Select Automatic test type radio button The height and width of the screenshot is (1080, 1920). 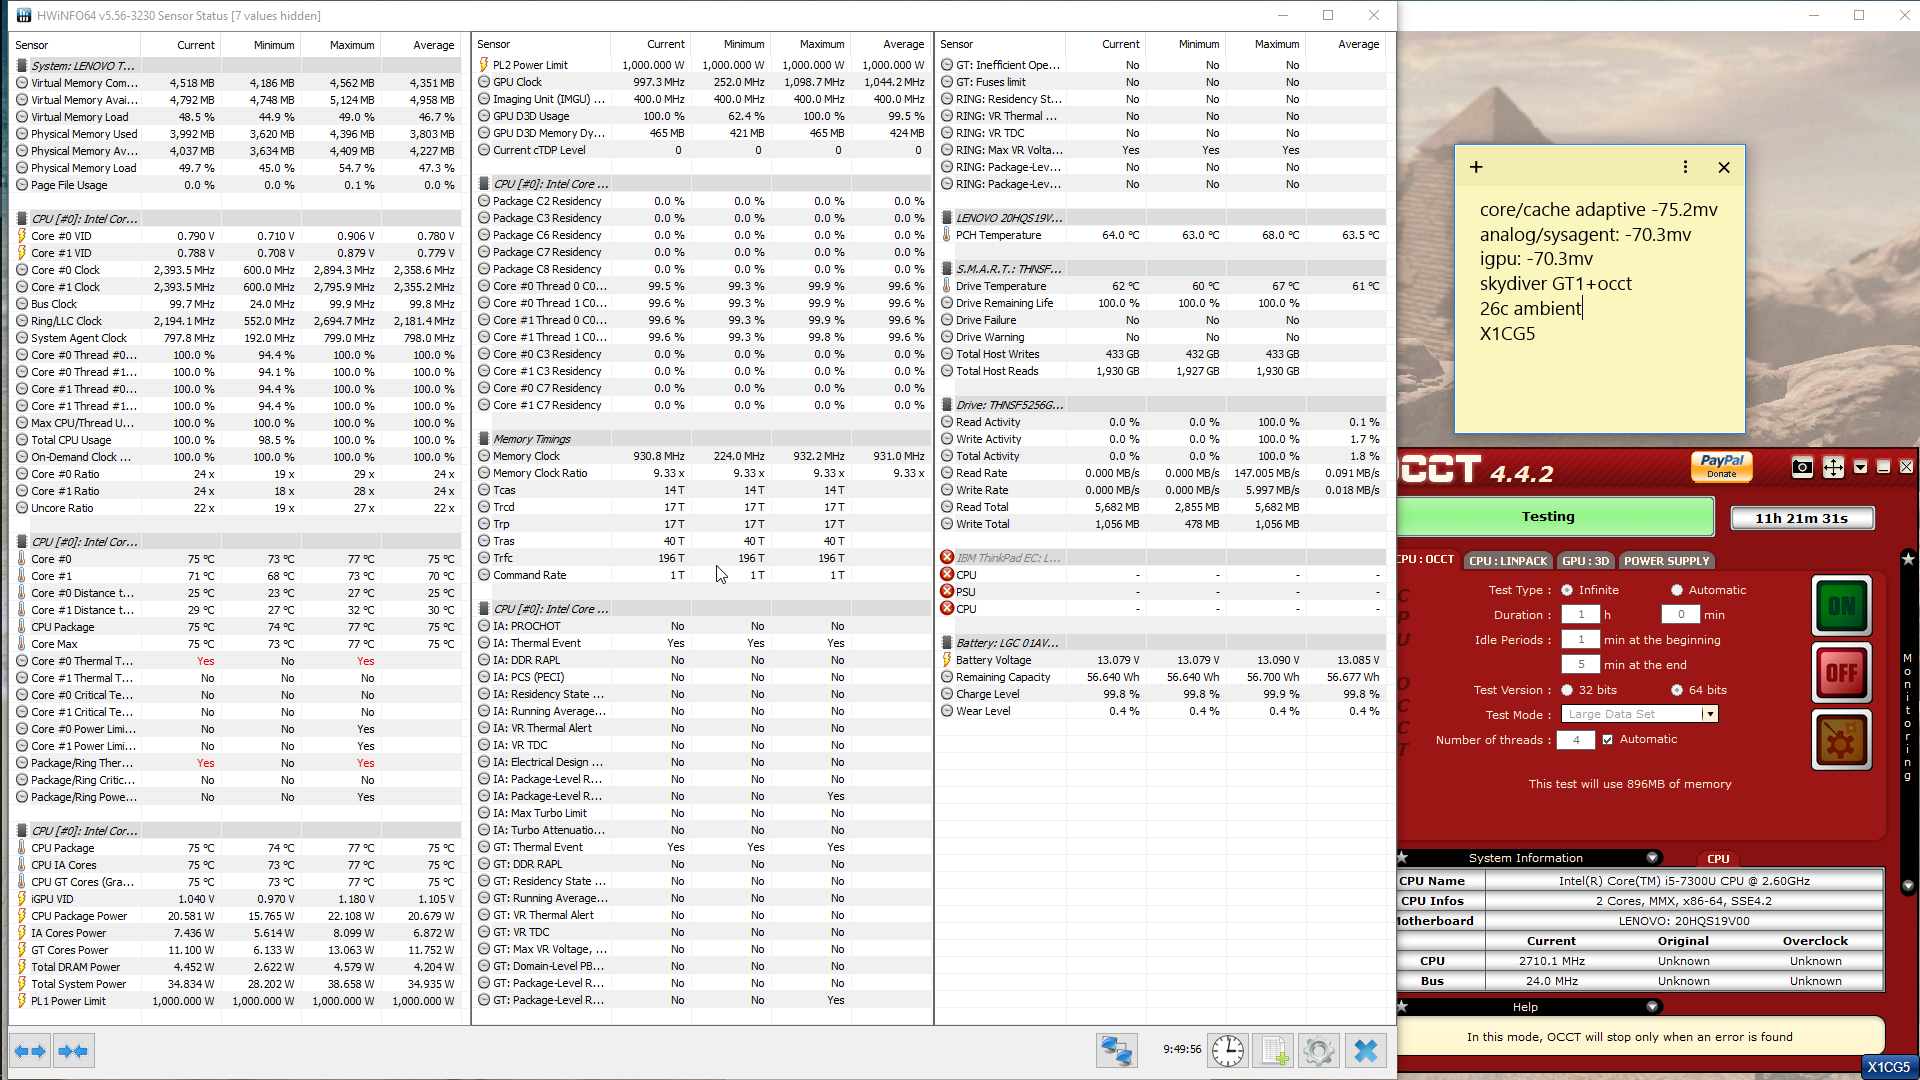[x=1677, y=590]
